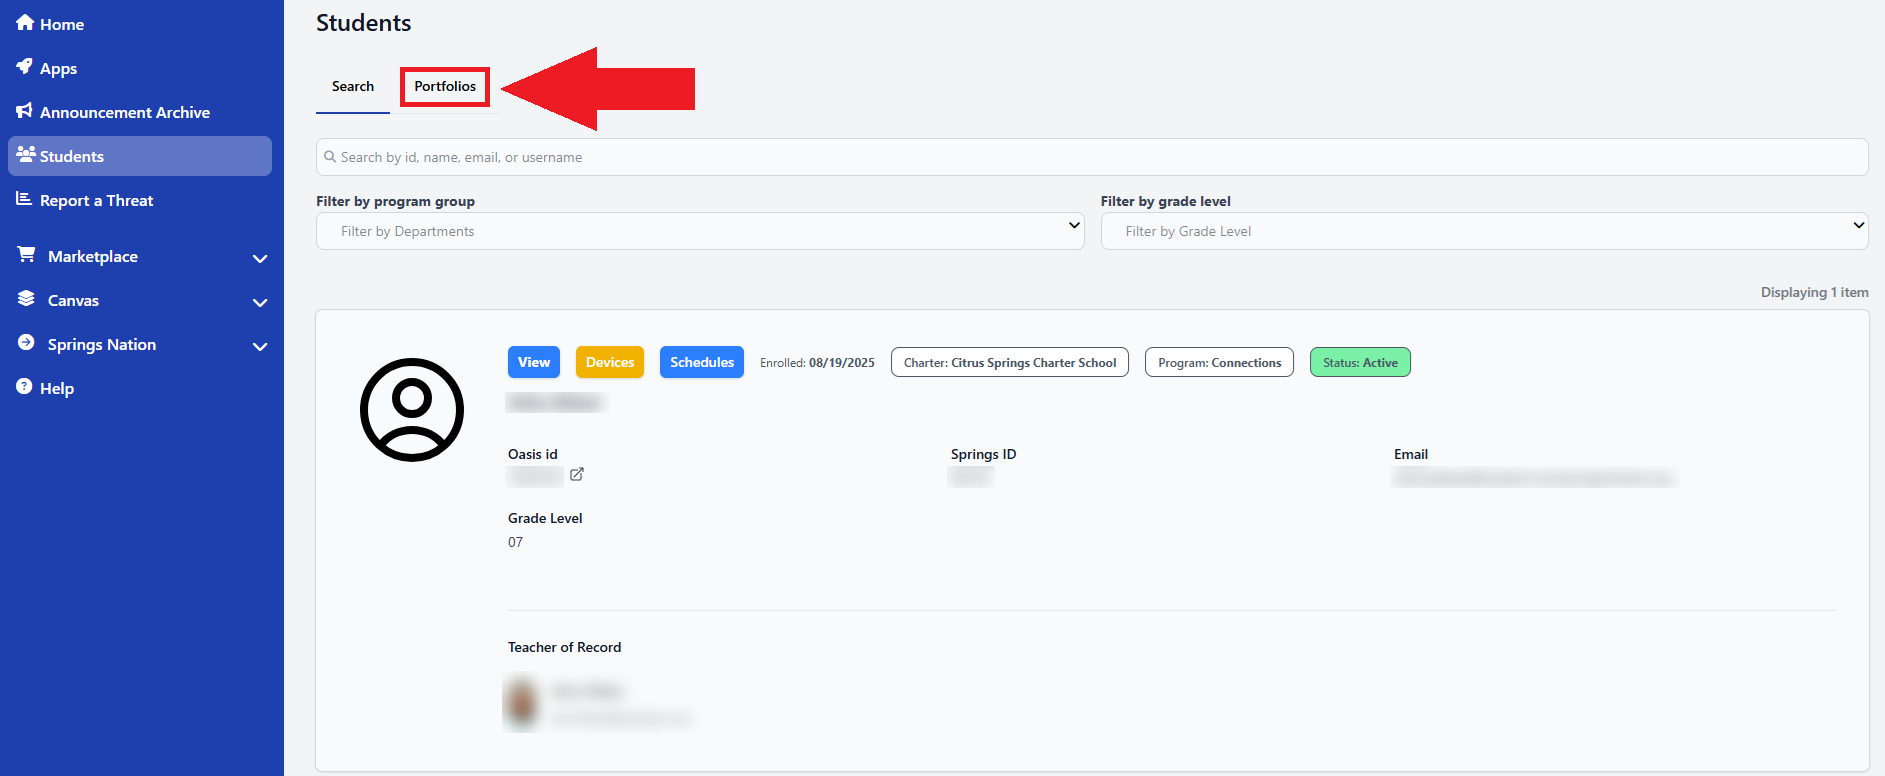Open Apps via the rocket icon
This screenshot has width=1885, height=776.
25,67
